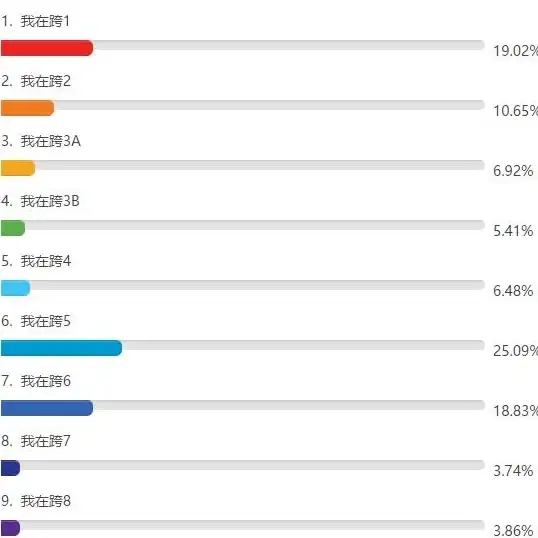Click the 3.74% percentage value

pos(513,471)
